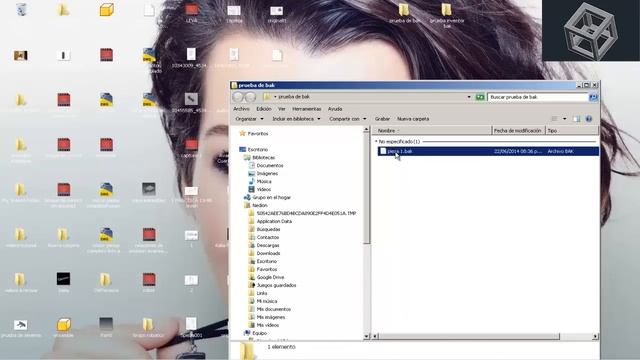Refresh the folder with the green arrows
Image resolution: width=640 pixels, height=360 pixels.
point(480,97)
